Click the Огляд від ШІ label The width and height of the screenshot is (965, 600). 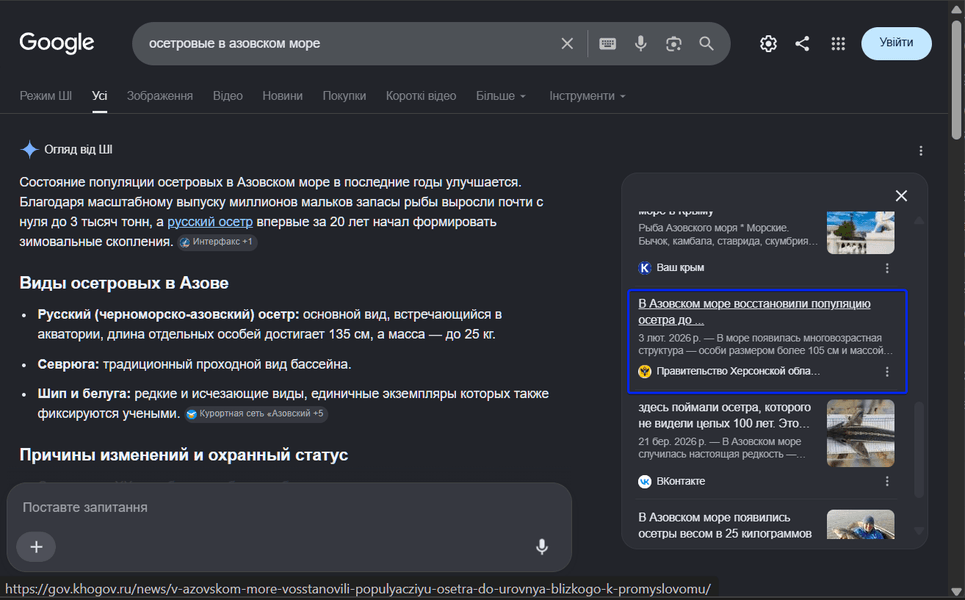(78, 150)
